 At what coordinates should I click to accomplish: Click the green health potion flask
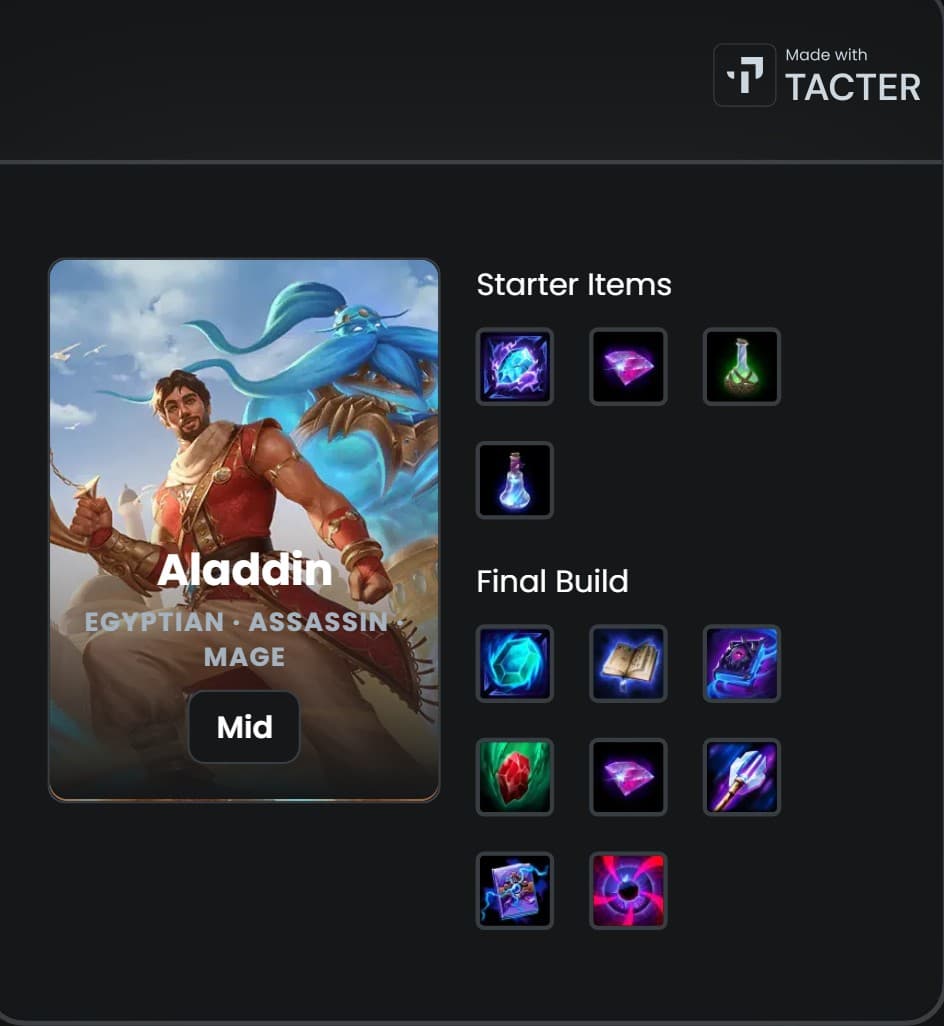(742, 366)
